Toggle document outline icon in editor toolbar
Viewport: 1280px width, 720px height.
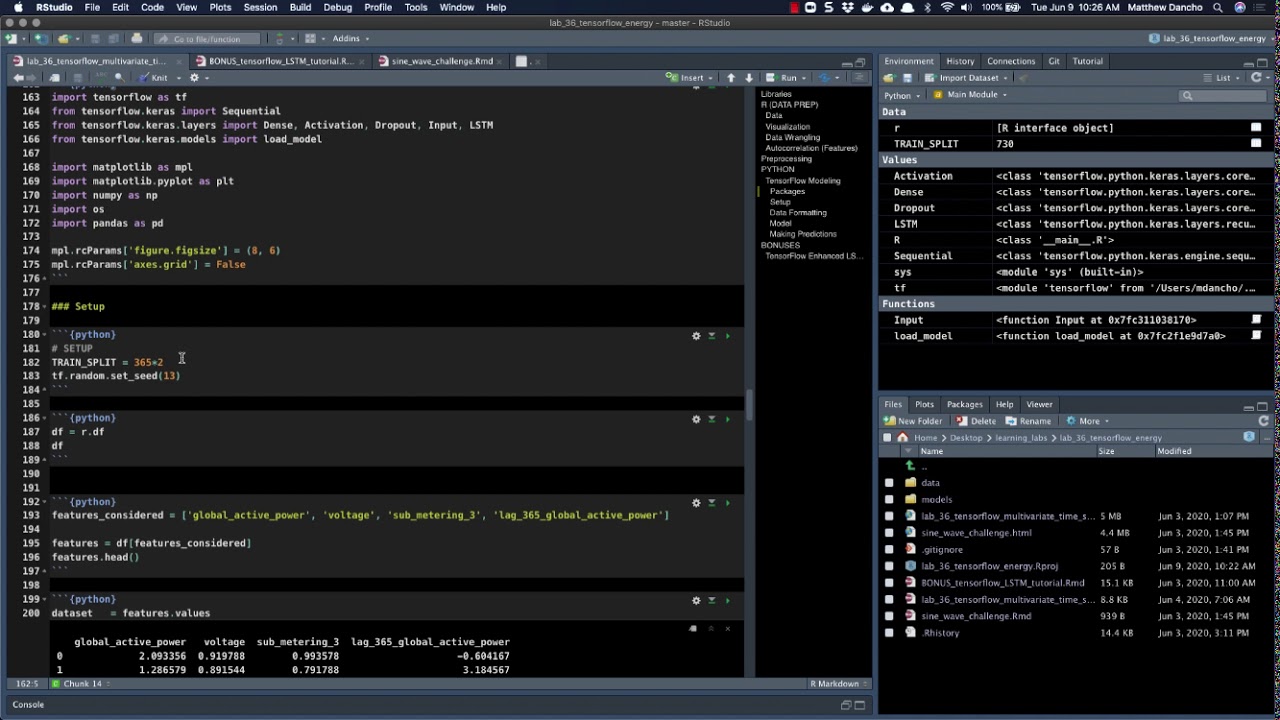tap(861, 78)
